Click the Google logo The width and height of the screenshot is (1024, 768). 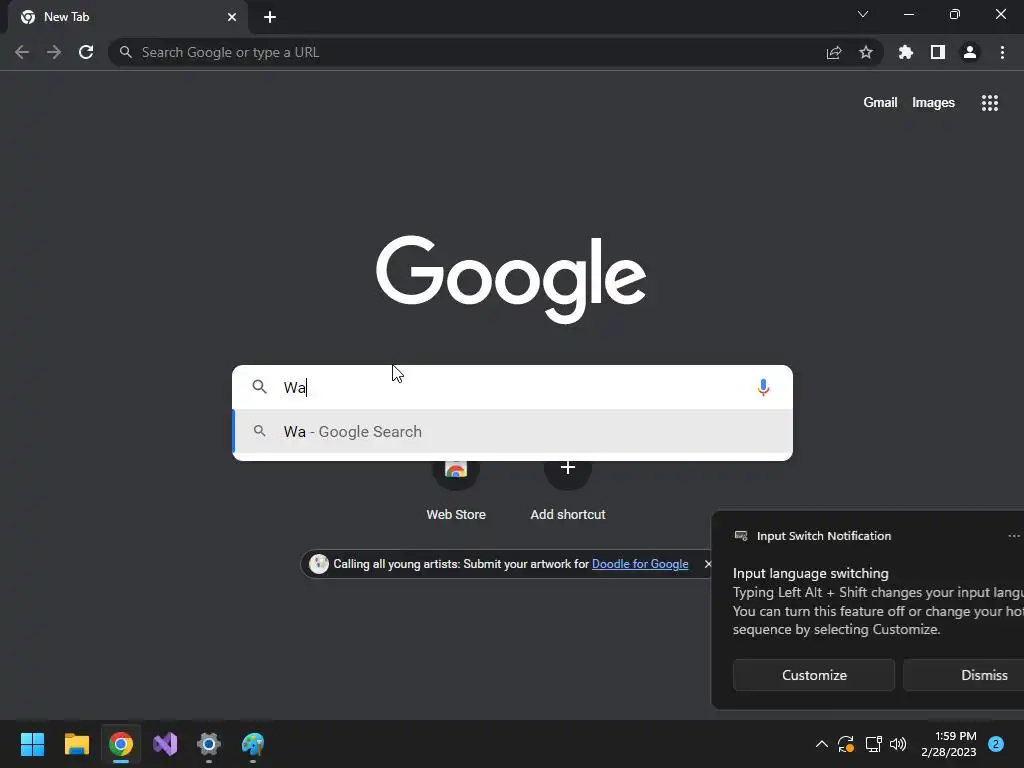[511, 279]
